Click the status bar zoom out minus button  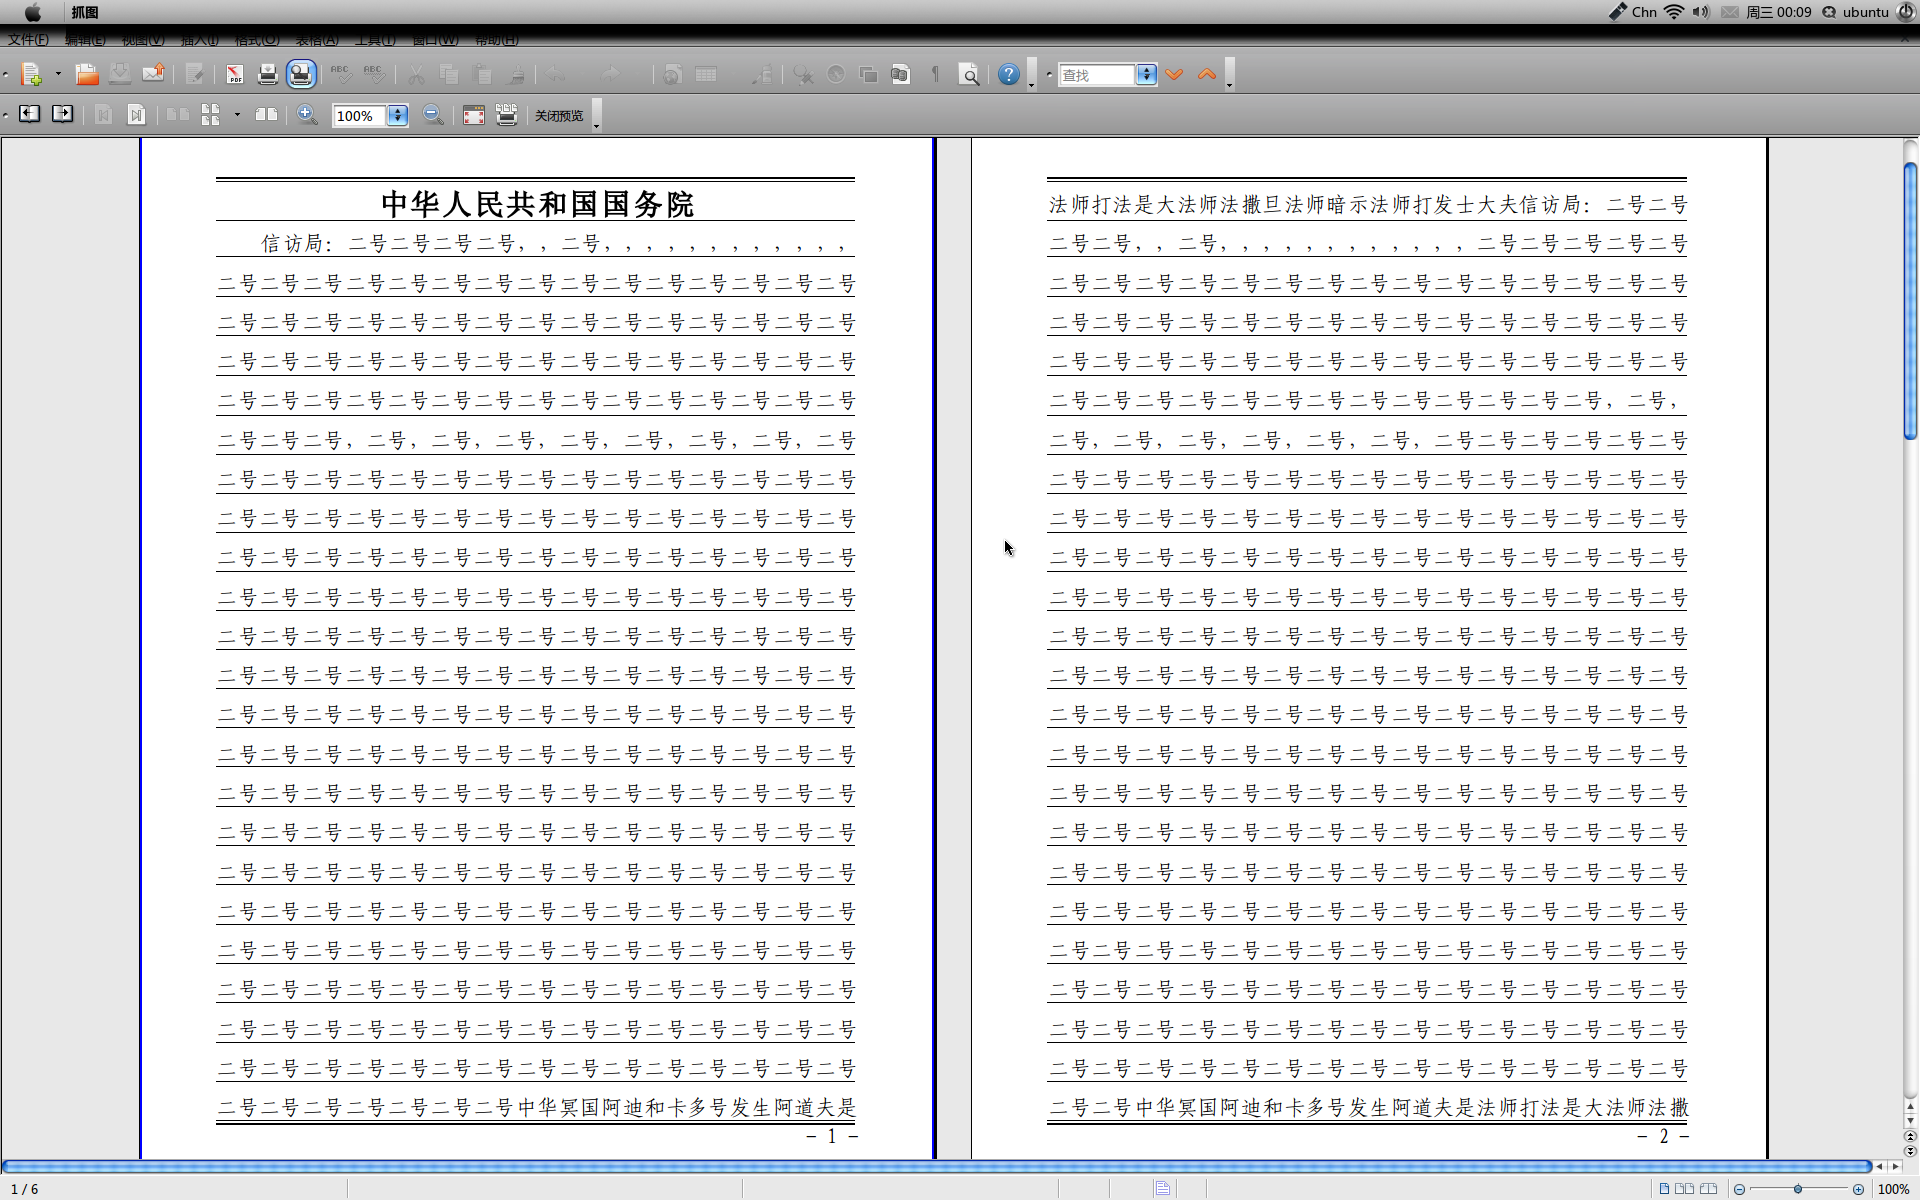[x=1740, y=1189]
